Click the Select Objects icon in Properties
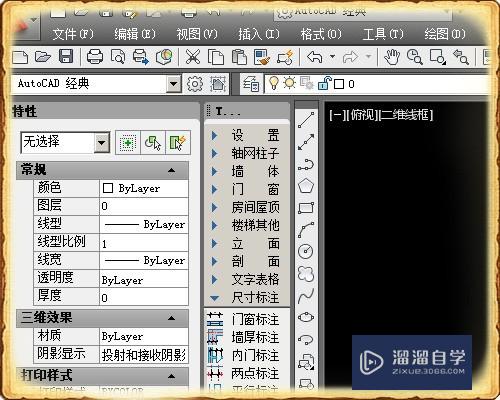 click(153, 143)
